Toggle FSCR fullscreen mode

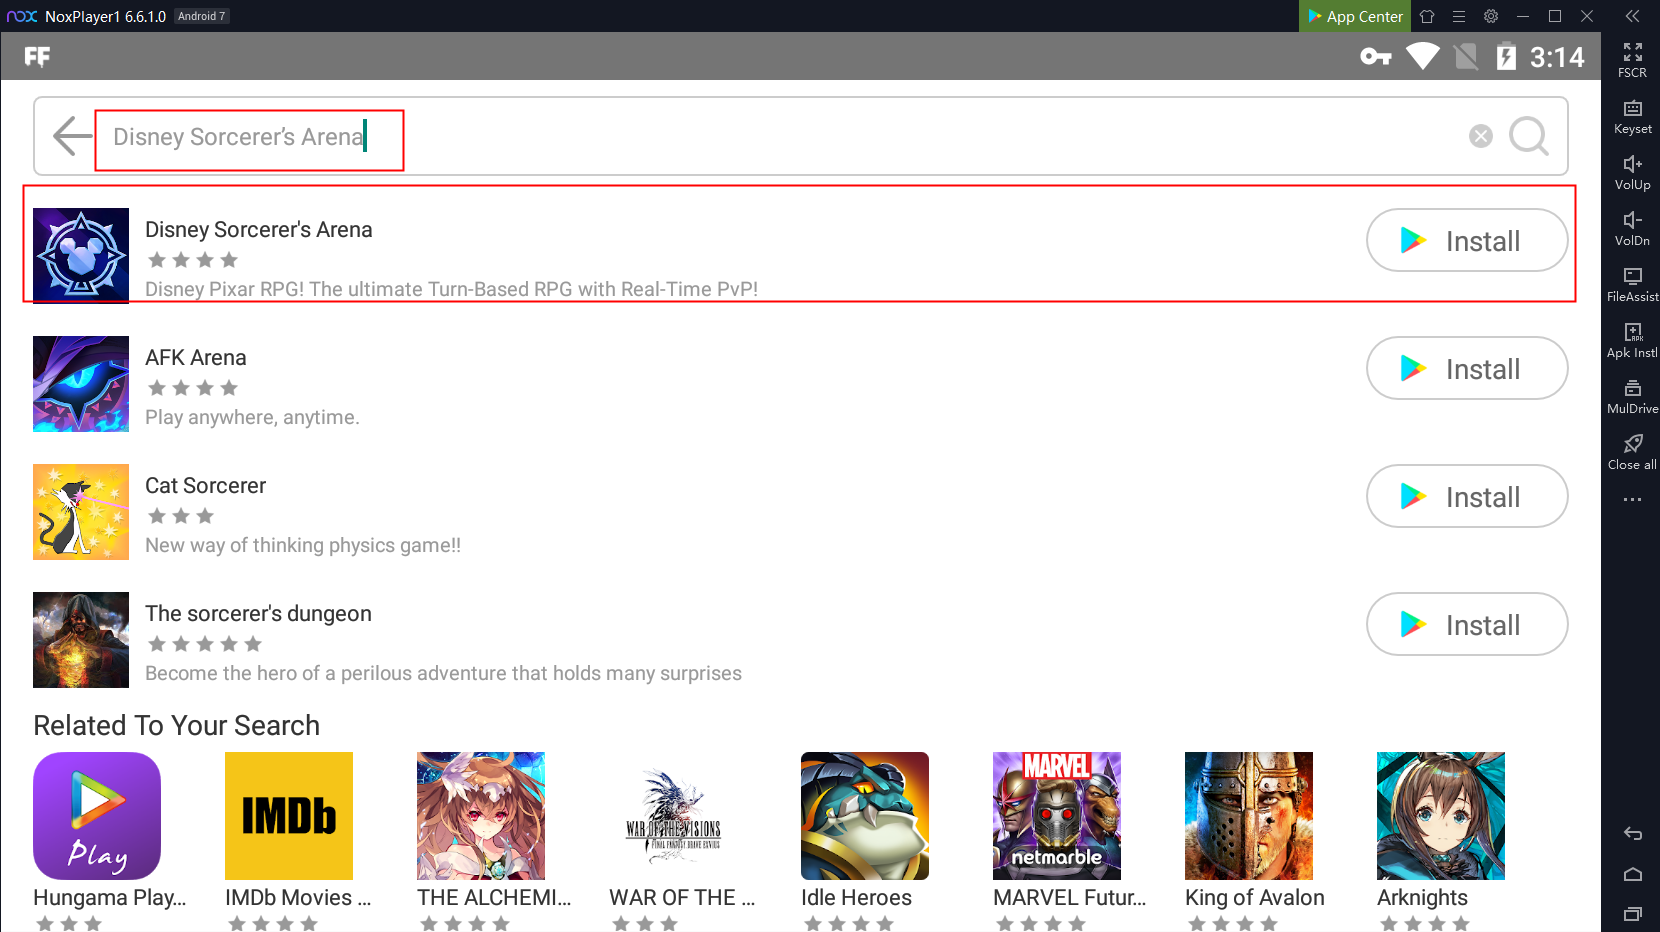1632,60
